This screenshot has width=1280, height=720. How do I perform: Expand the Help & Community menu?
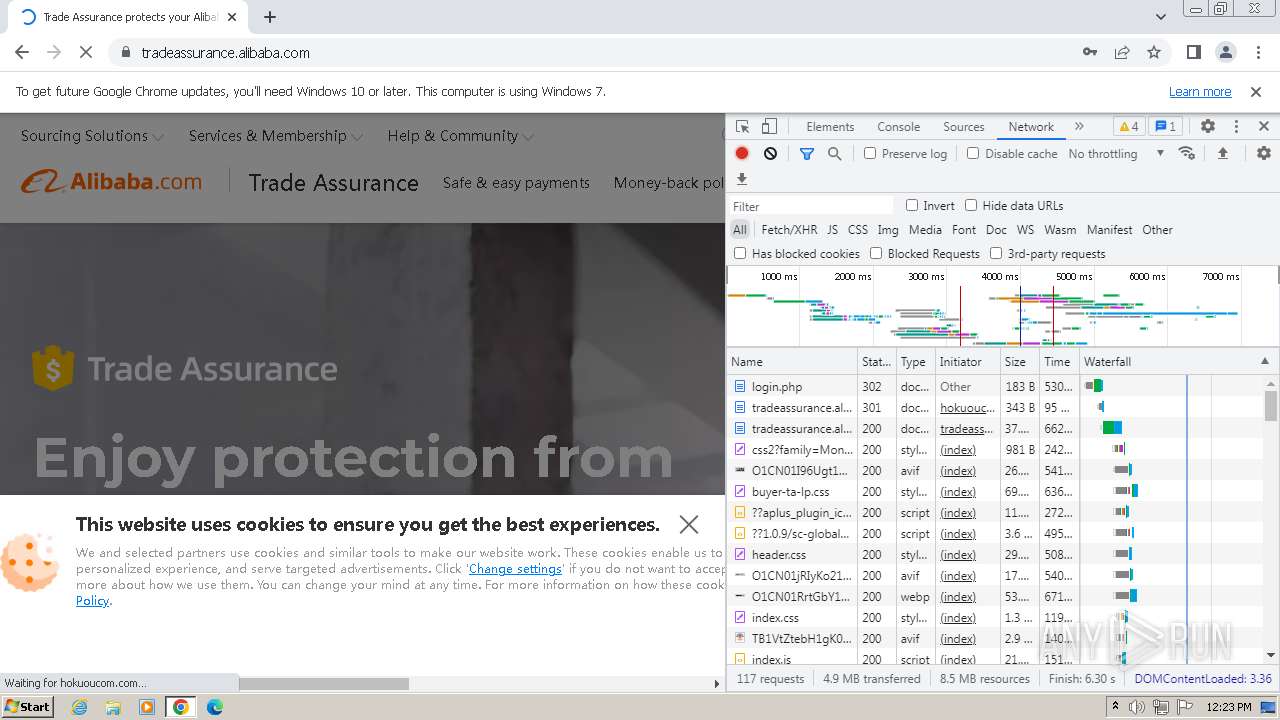(x=460, y=136)
